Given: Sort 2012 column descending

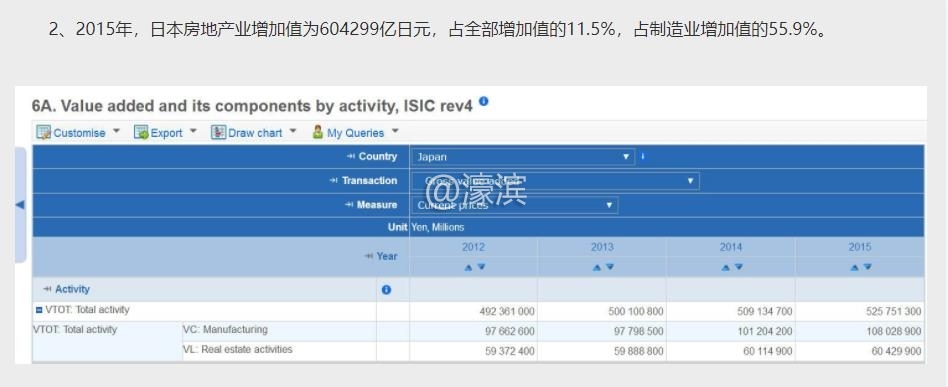Looking at the screenshot, I should pyautogui.click(x=481, y=267).
